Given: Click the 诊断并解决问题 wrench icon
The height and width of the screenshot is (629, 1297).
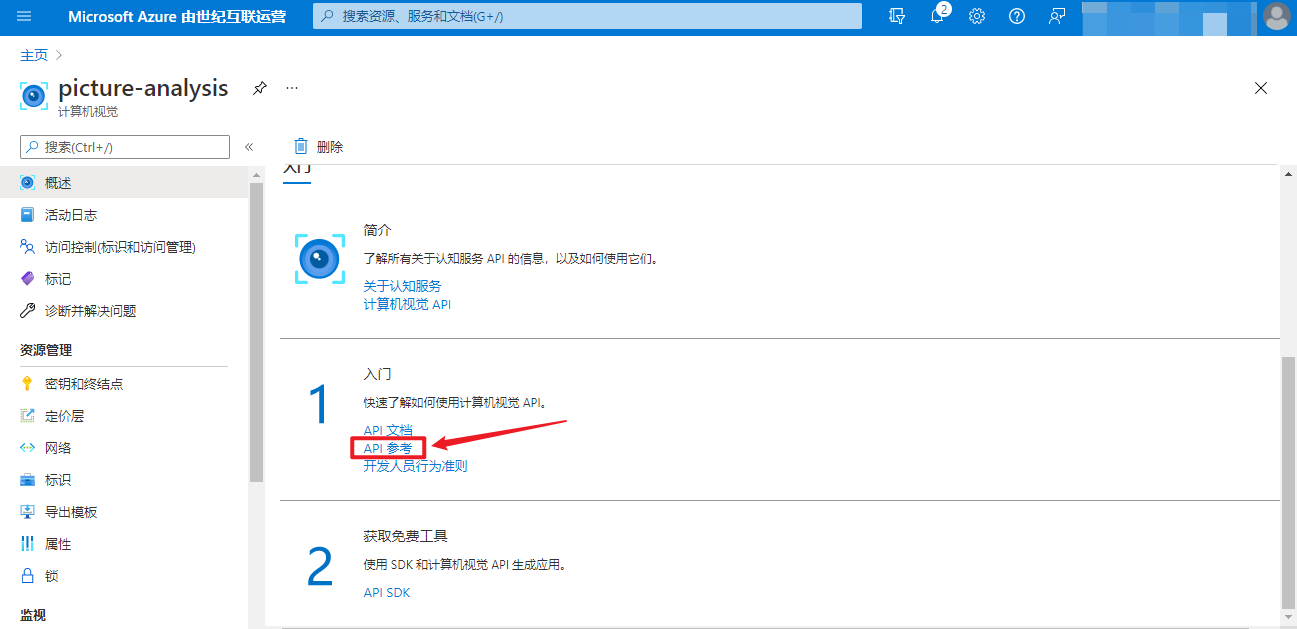Looking at the screenshot, I should tap(28, 311).
